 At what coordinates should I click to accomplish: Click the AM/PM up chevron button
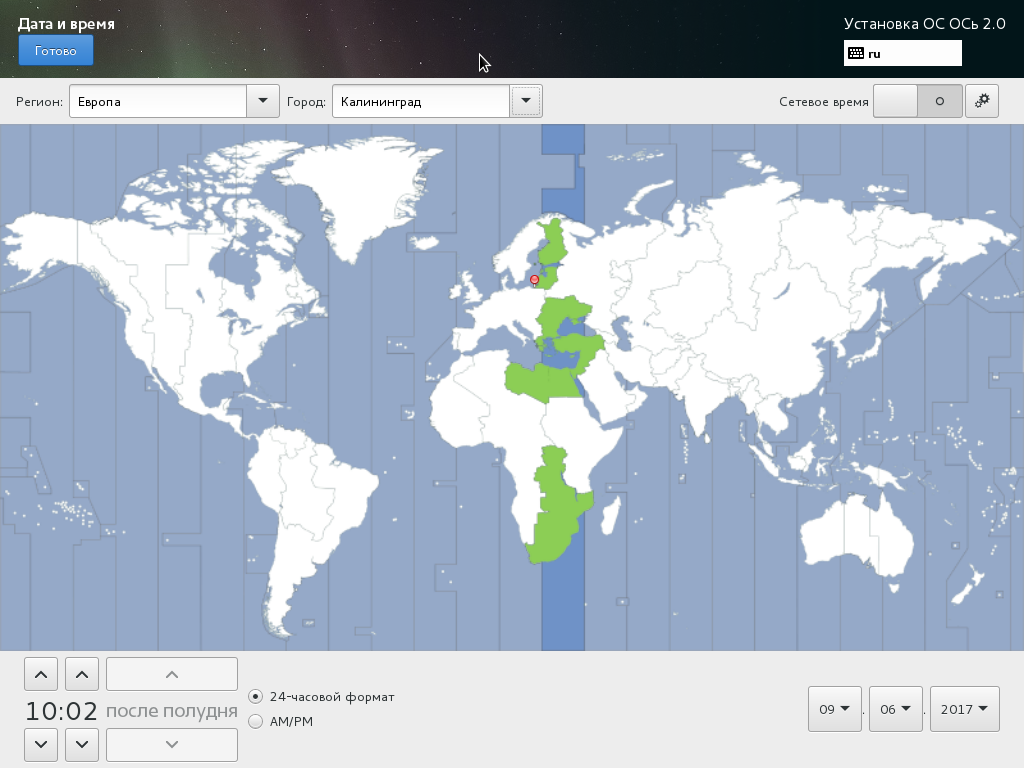pyautogui.click(x=172, y=674)
